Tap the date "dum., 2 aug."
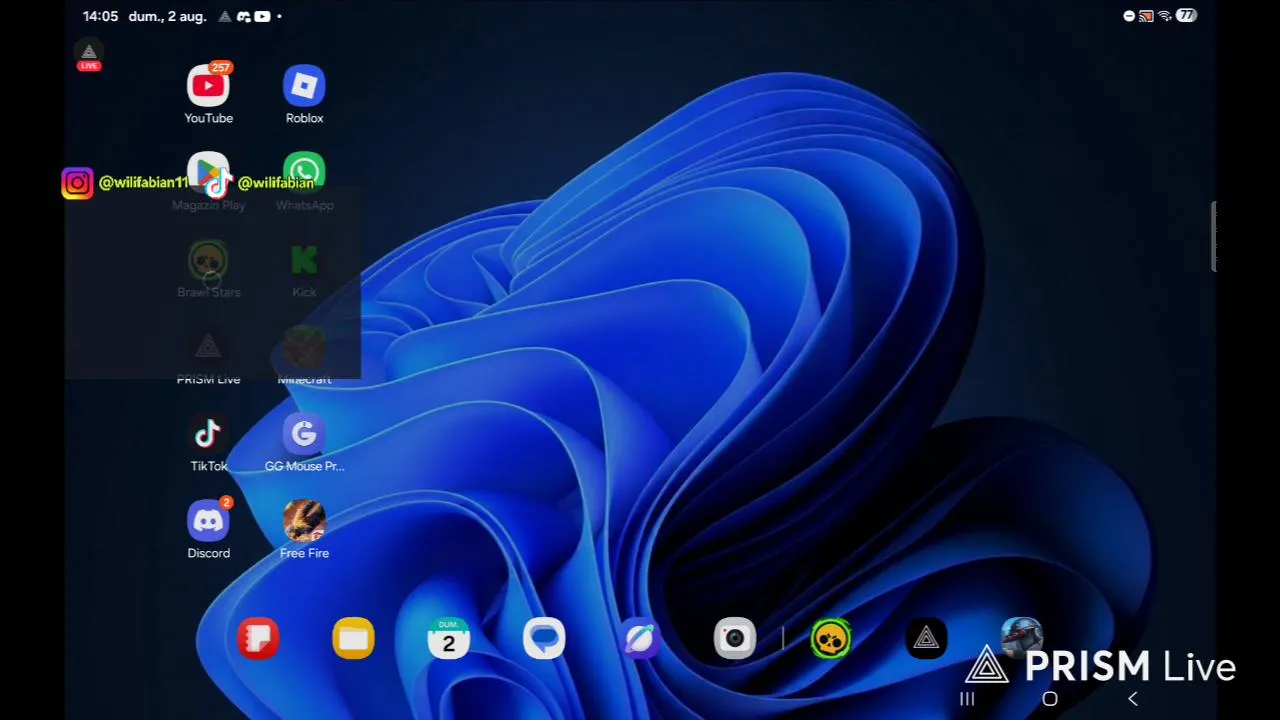Image resolution: width=1280 pixels, height=720 pixels. tap(167, 16)
